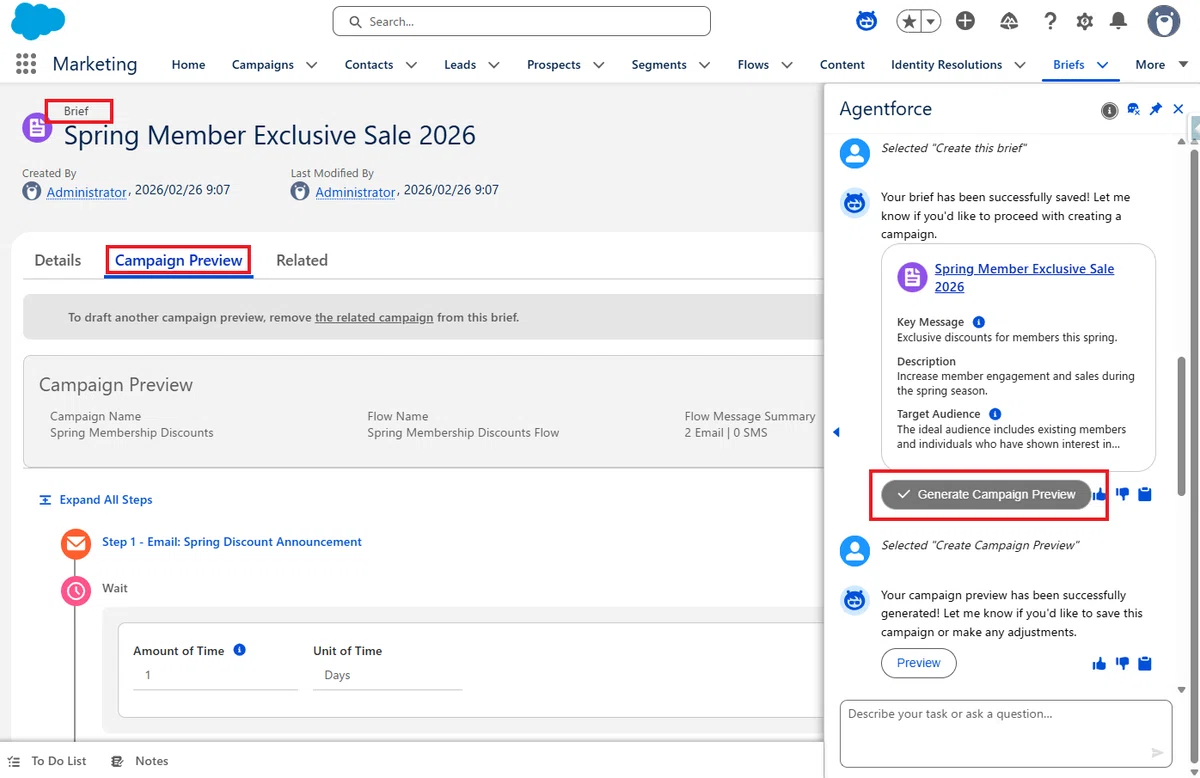Send the Agentforce message arrow
The height and width of the screenshot is (778, 1200).
[1157, 752]
